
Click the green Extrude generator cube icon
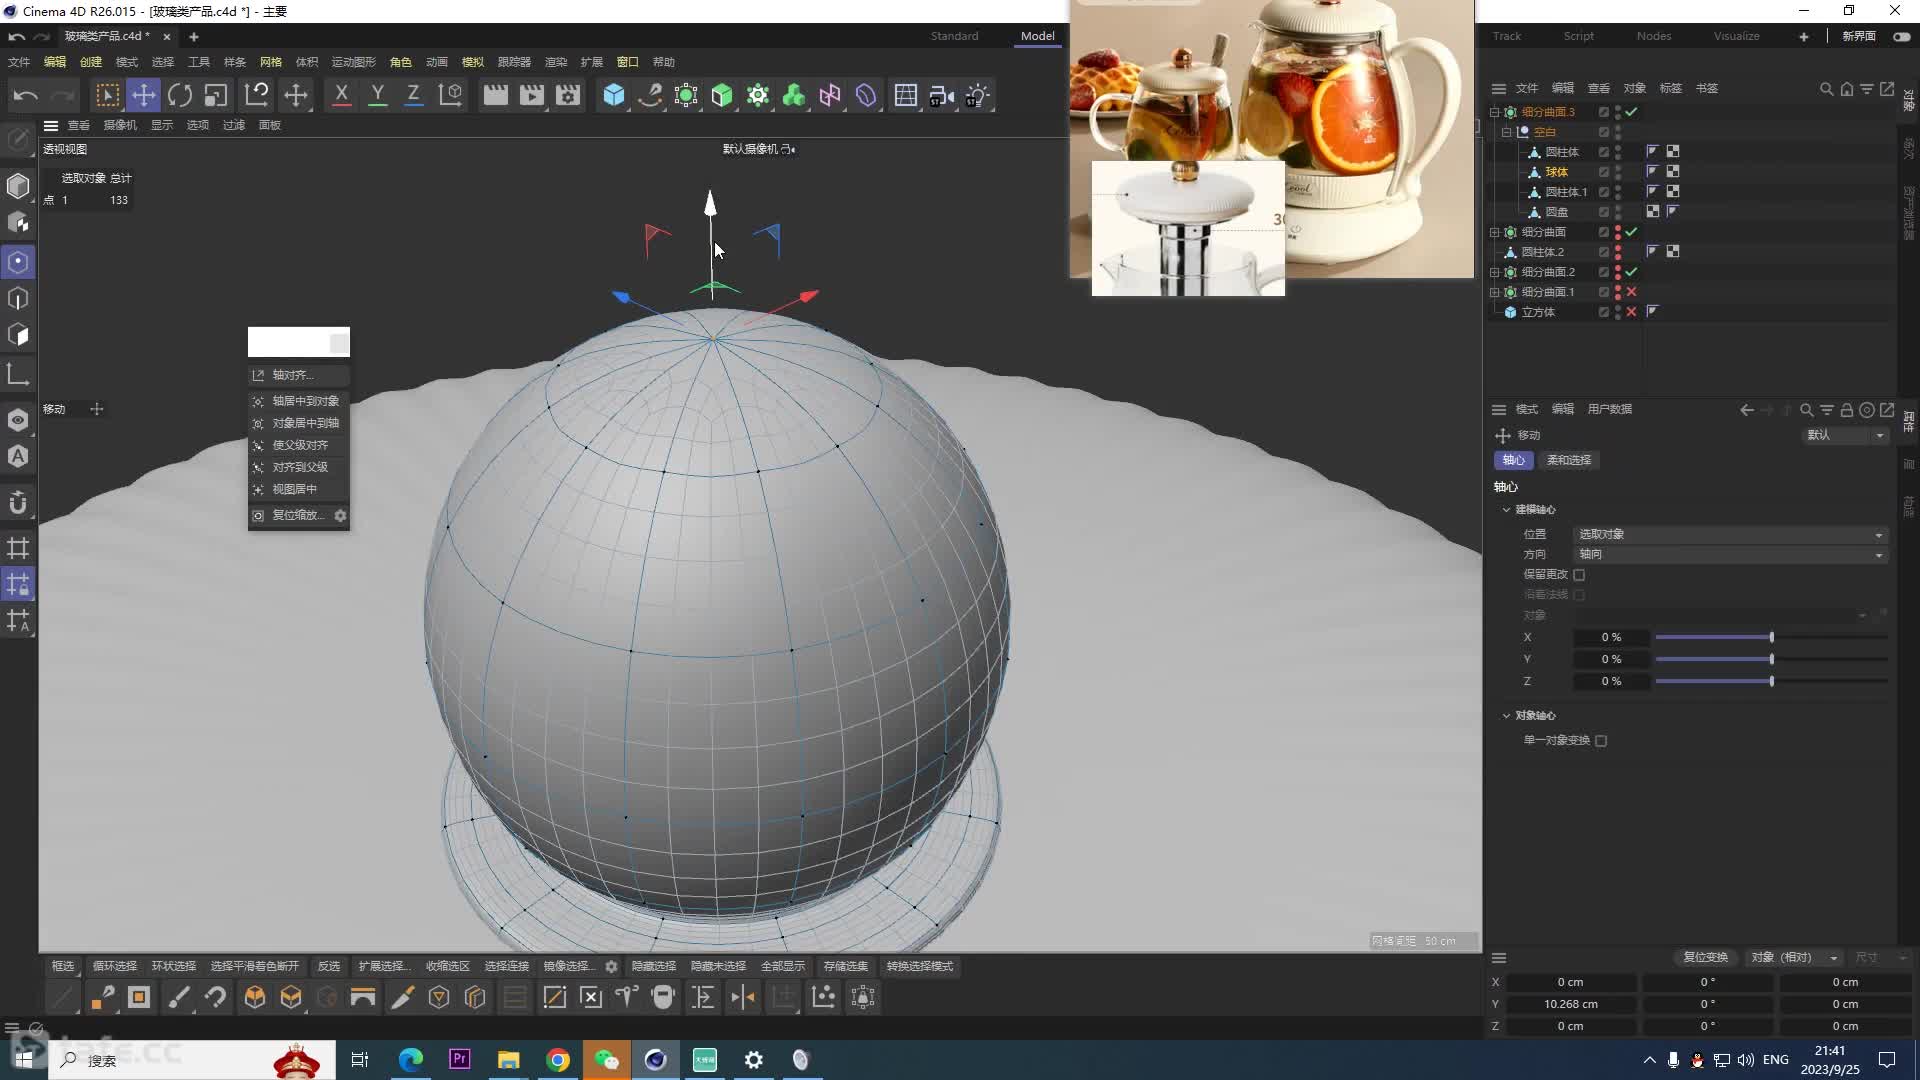click(x=722, y=95)
